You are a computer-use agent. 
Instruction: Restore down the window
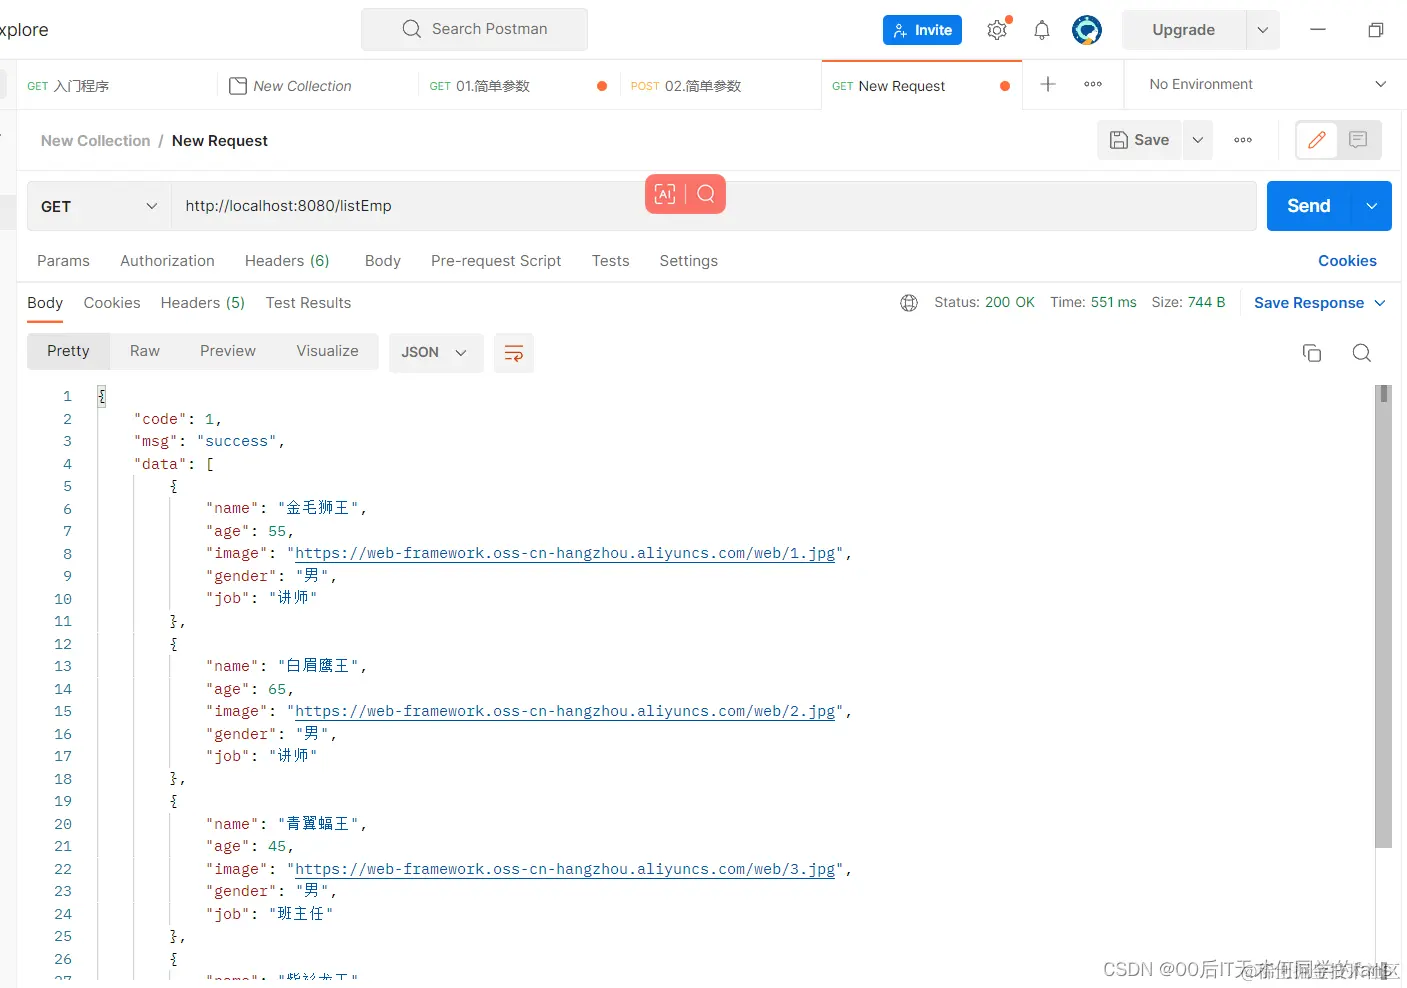coord(1376,30)
